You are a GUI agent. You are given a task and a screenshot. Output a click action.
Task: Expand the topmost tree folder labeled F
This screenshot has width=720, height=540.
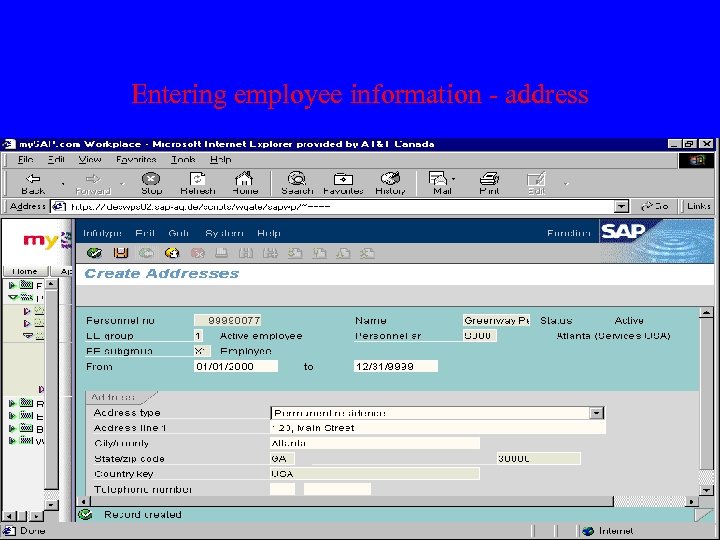pos(12,285)
